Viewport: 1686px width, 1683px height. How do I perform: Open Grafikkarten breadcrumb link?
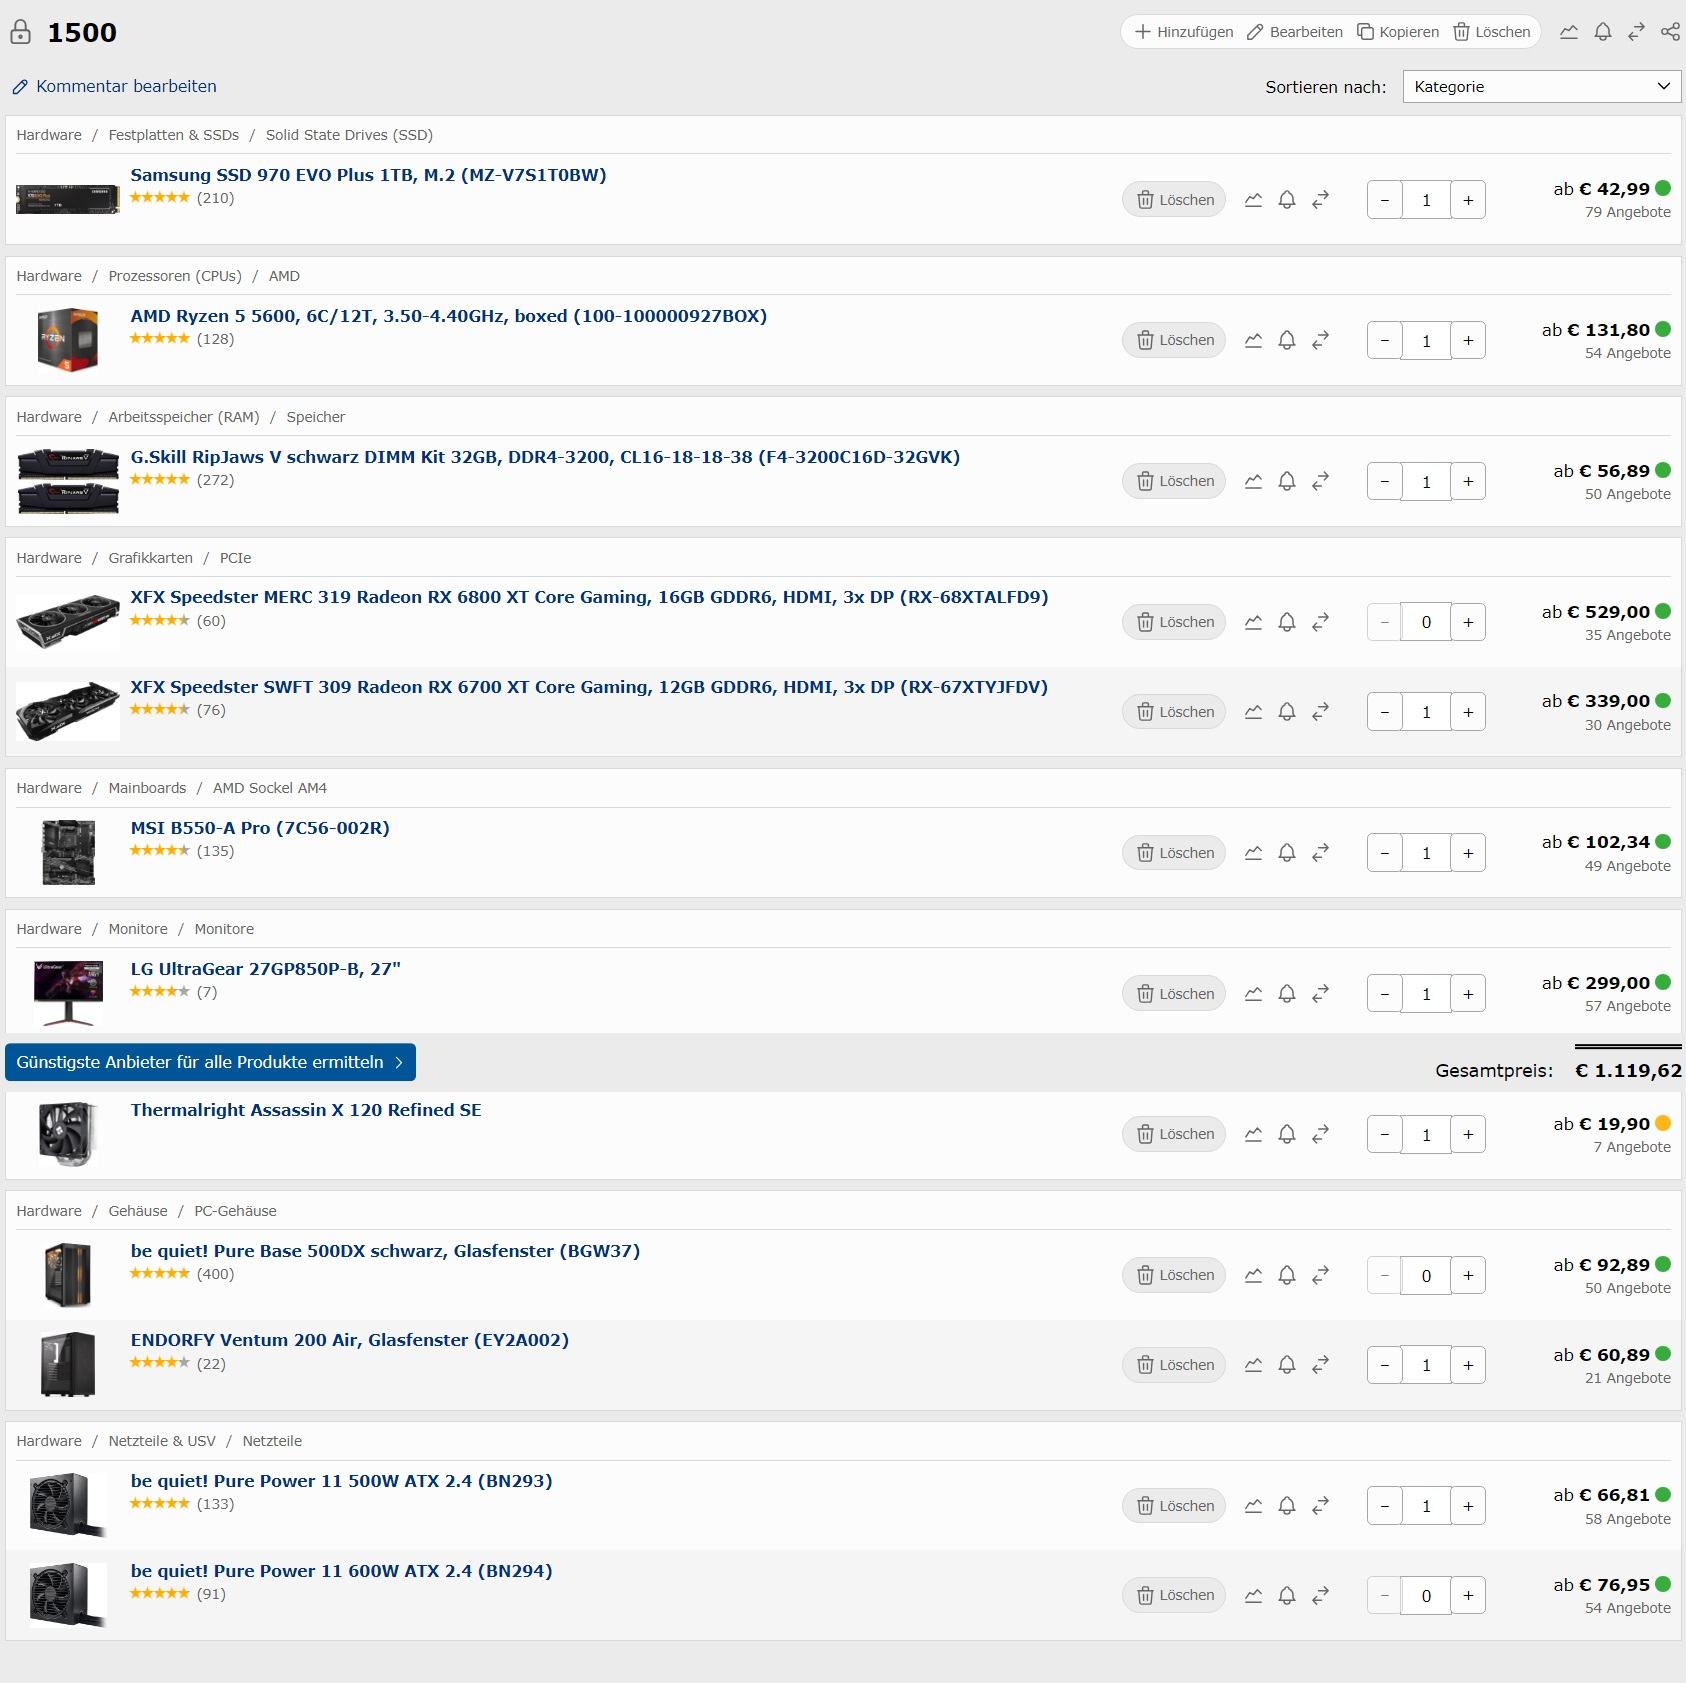pyautogui.click(x=150, y=558)
